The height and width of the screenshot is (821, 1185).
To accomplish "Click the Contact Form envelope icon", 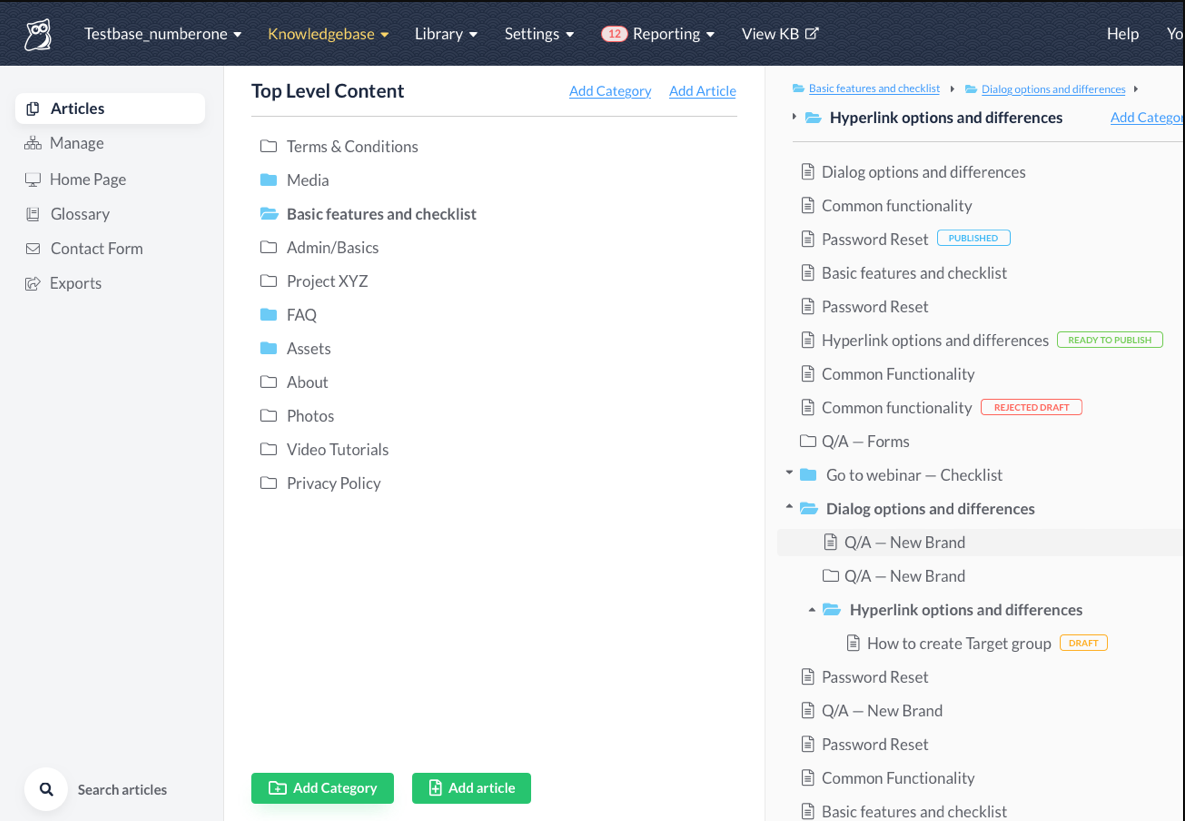I will pos(32,249).
